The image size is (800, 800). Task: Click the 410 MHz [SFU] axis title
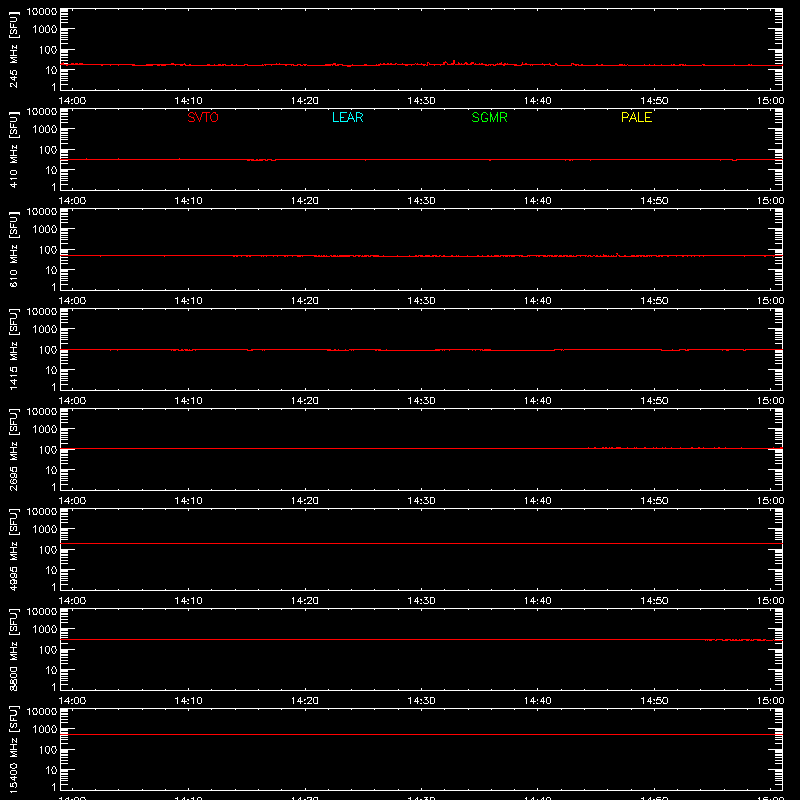[x=13, y=149]
